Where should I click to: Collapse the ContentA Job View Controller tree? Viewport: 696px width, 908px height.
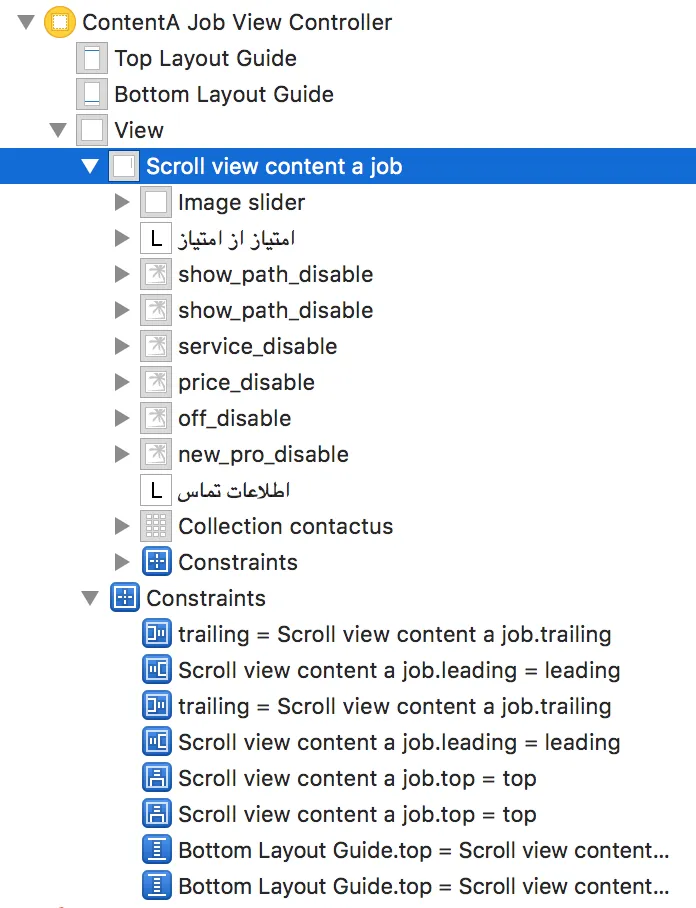(27, 22)
